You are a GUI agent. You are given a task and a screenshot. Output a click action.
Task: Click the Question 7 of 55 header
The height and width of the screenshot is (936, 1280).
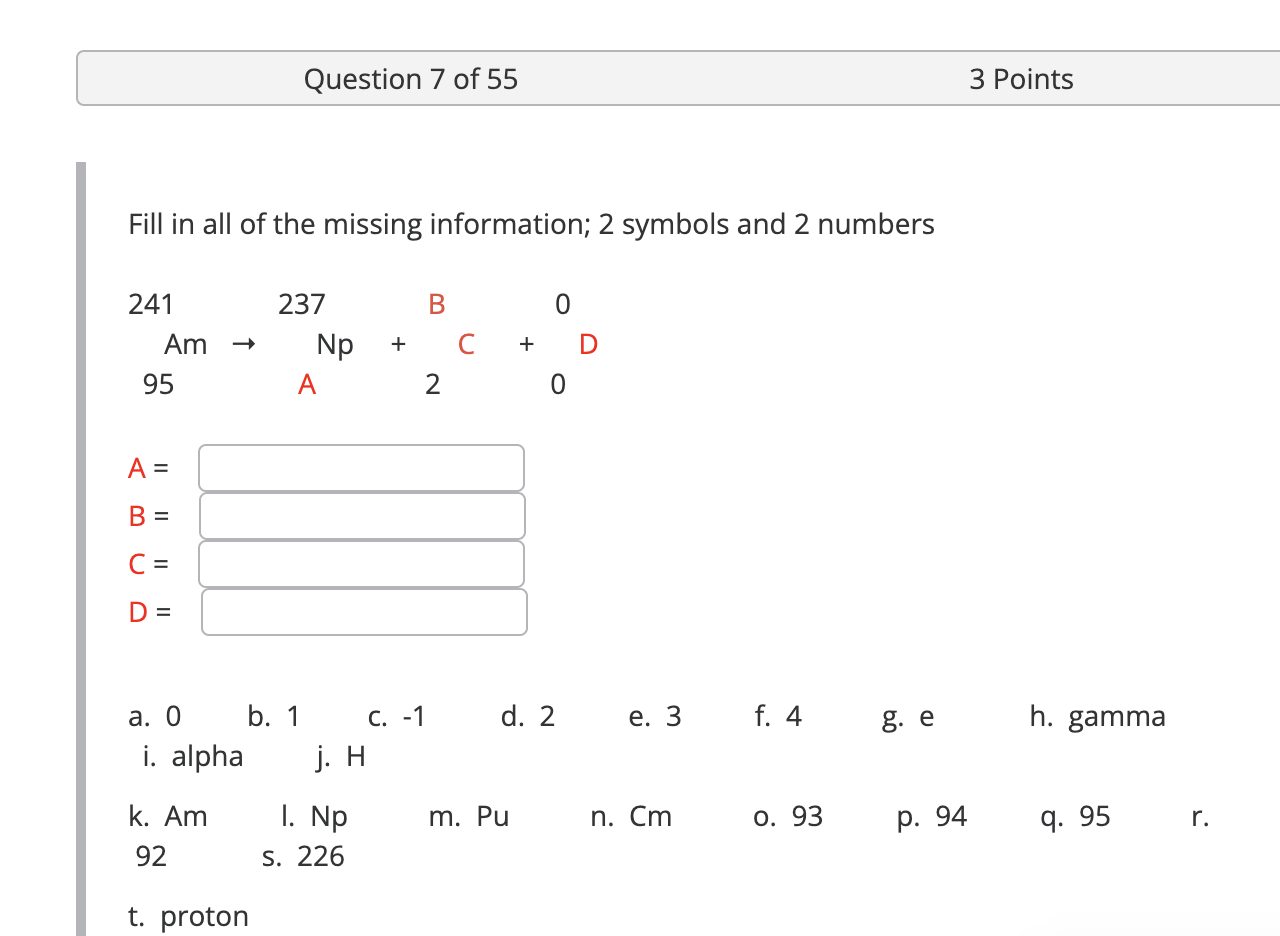click(x=411, y=79)
